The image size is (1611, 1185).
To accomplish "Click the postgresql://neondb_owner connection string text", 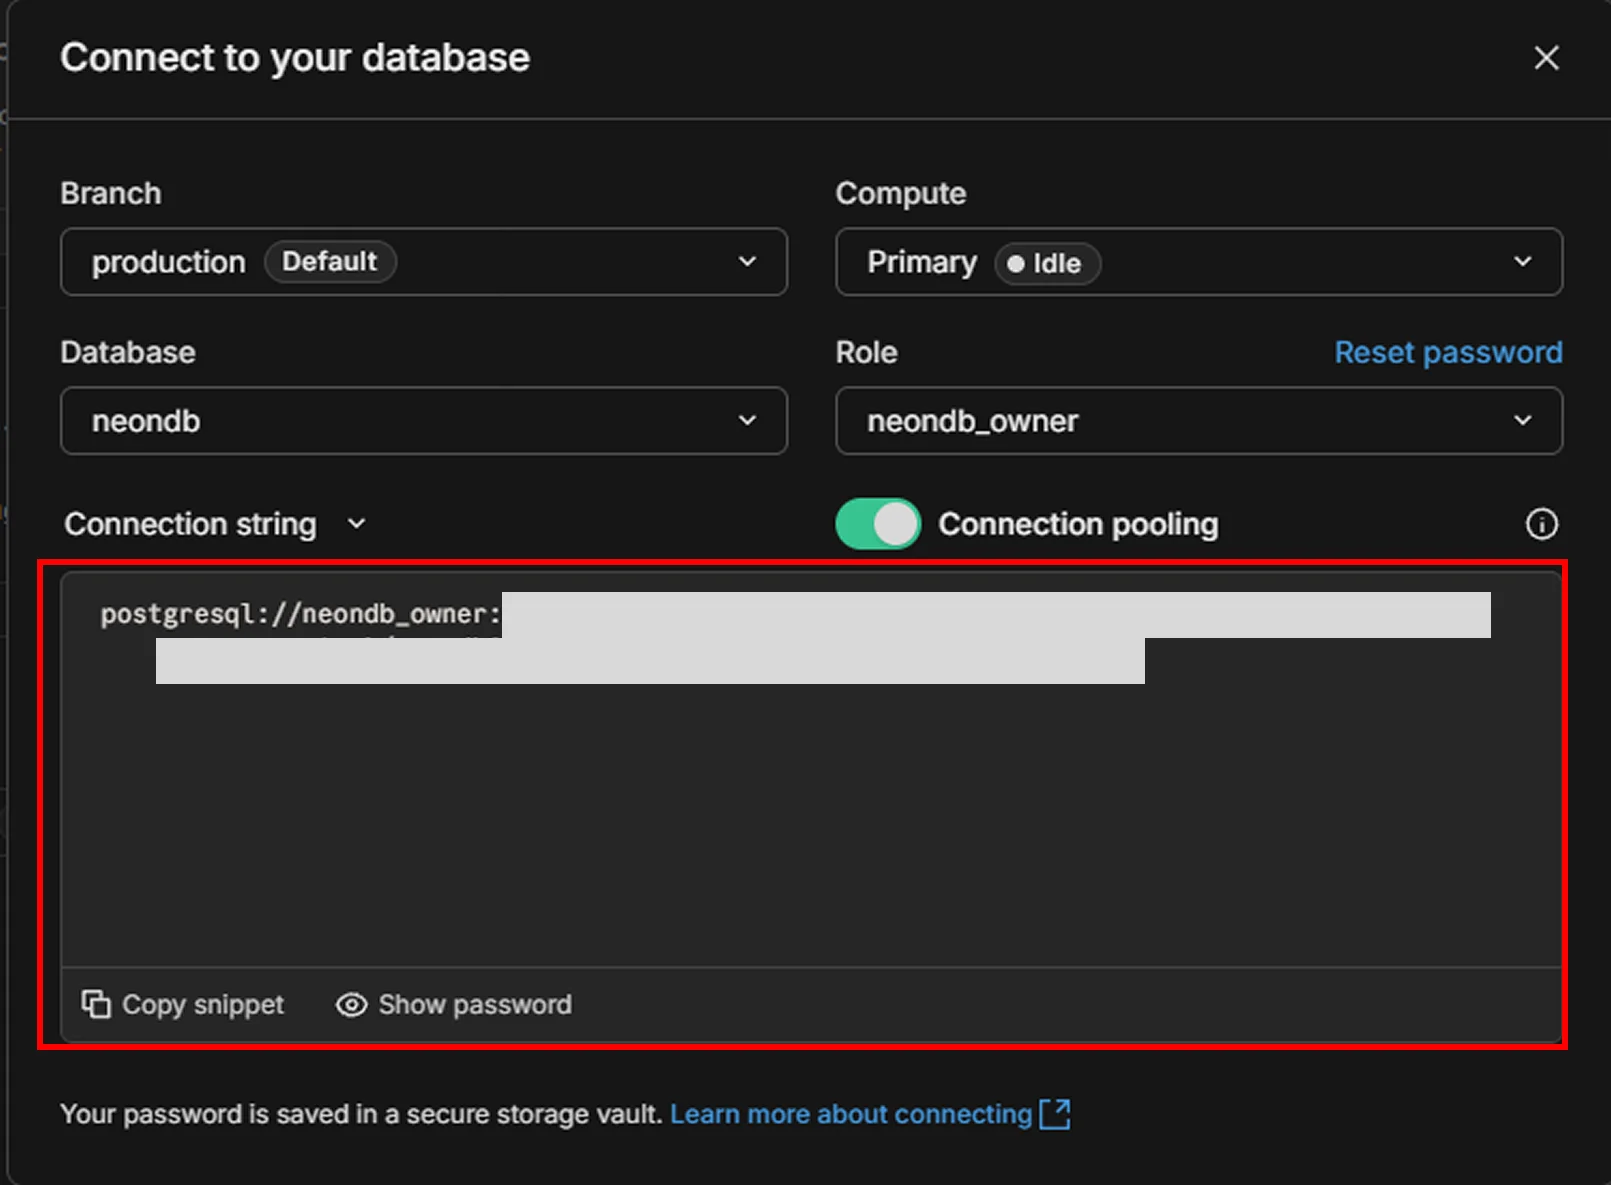I will point(300,614).
